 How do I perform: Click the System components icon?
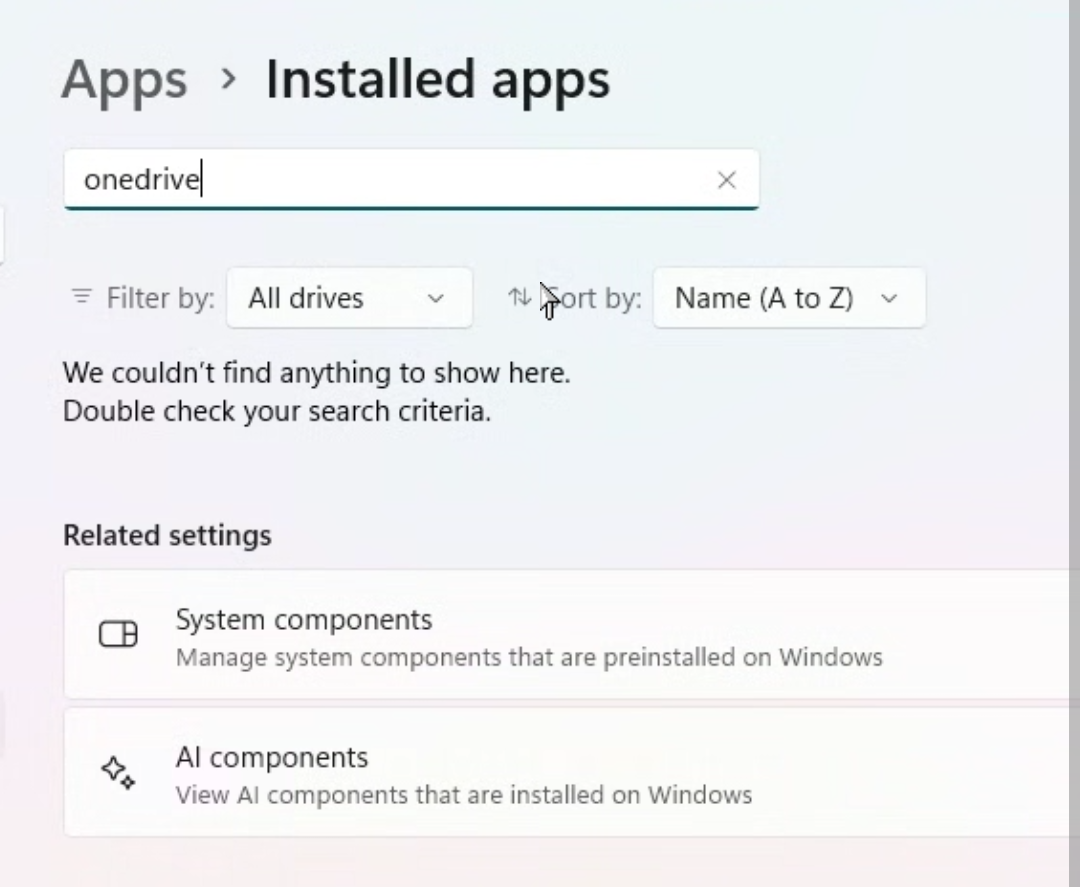[118, 634]
